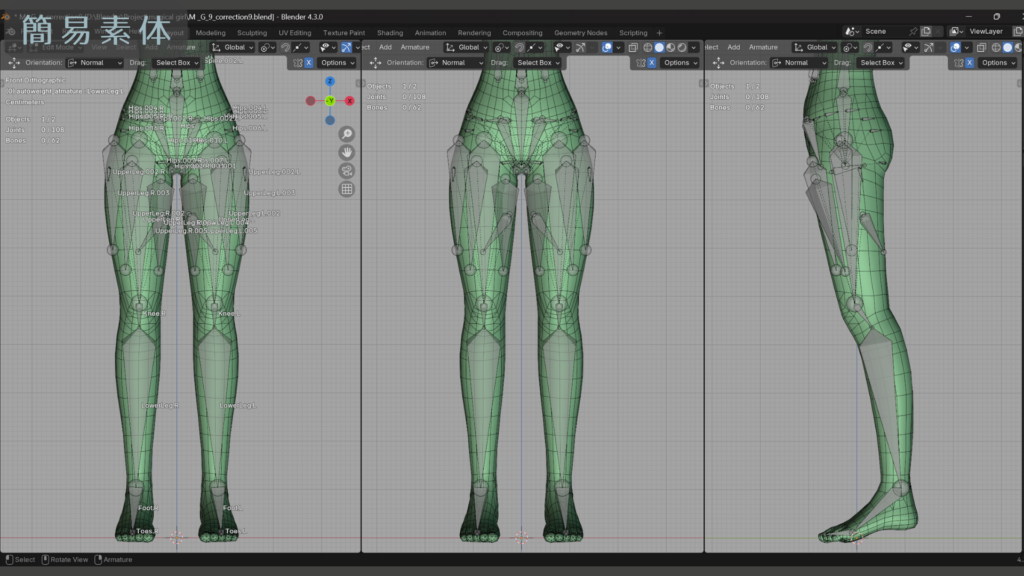Image resolution: width=1024 pixels, height=576 pixels.
Task: Open Armature menu in middle viewport header
Action: coord(415,47)
